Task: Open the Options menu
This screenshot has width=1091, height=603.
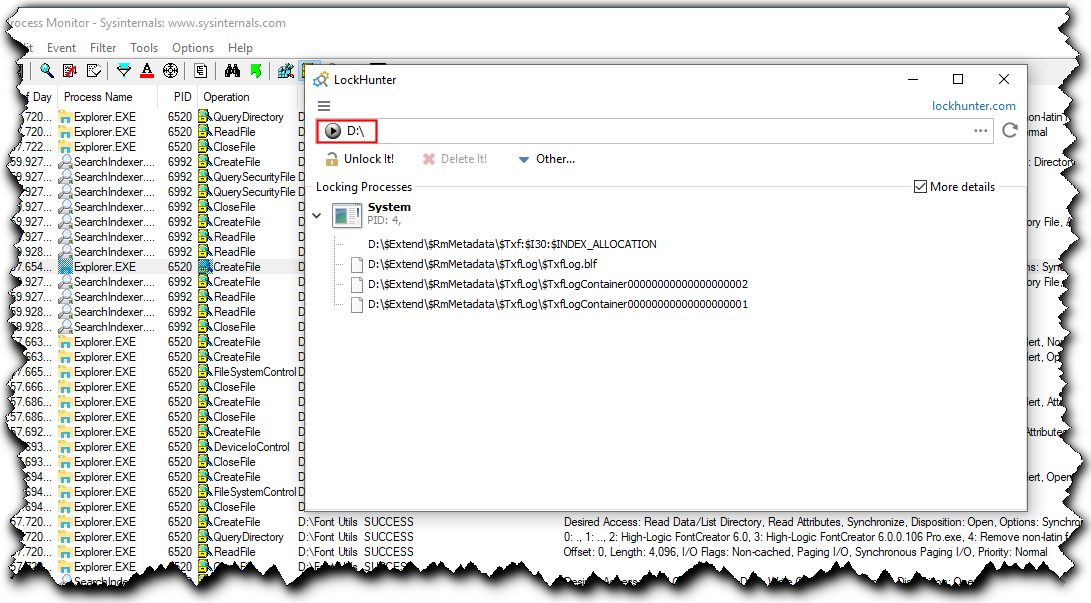Action: coord(193,48)
